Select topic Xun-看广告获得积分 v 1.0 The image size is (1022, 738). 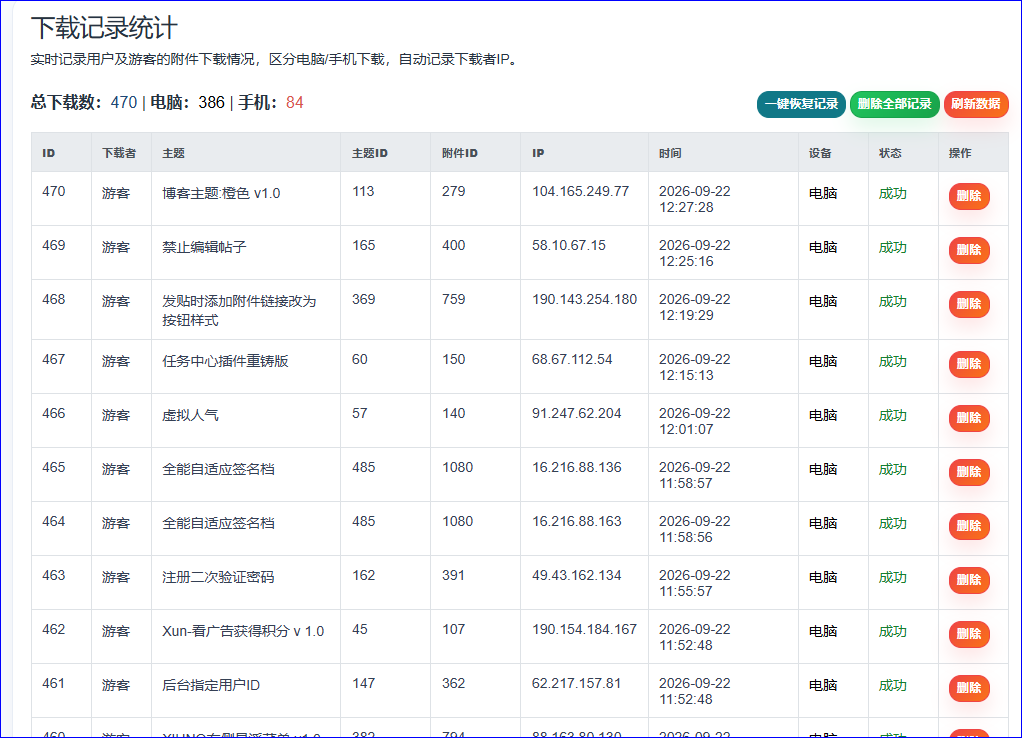point(243,632)
